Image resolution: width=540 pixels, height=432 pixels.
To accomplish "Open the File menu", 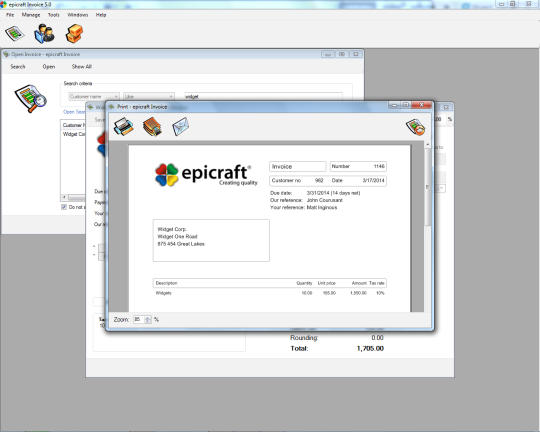I will [x=10, y=15].
